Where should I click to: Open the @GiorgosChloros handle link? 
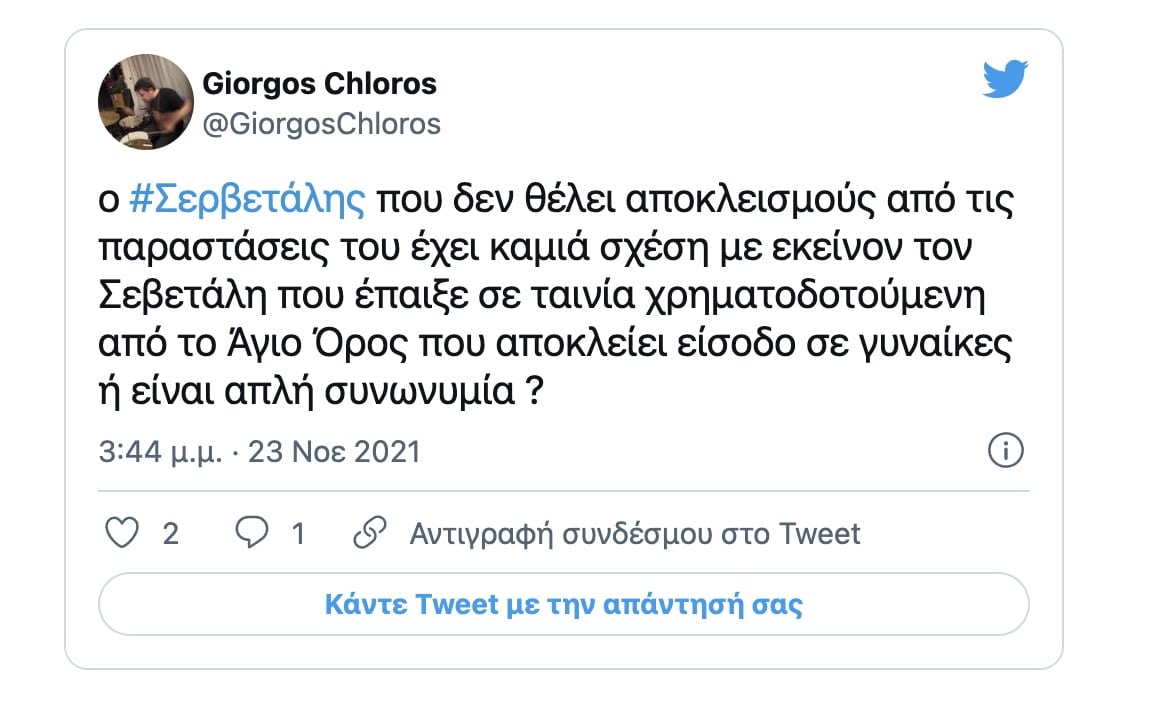(x=322, y=123)
